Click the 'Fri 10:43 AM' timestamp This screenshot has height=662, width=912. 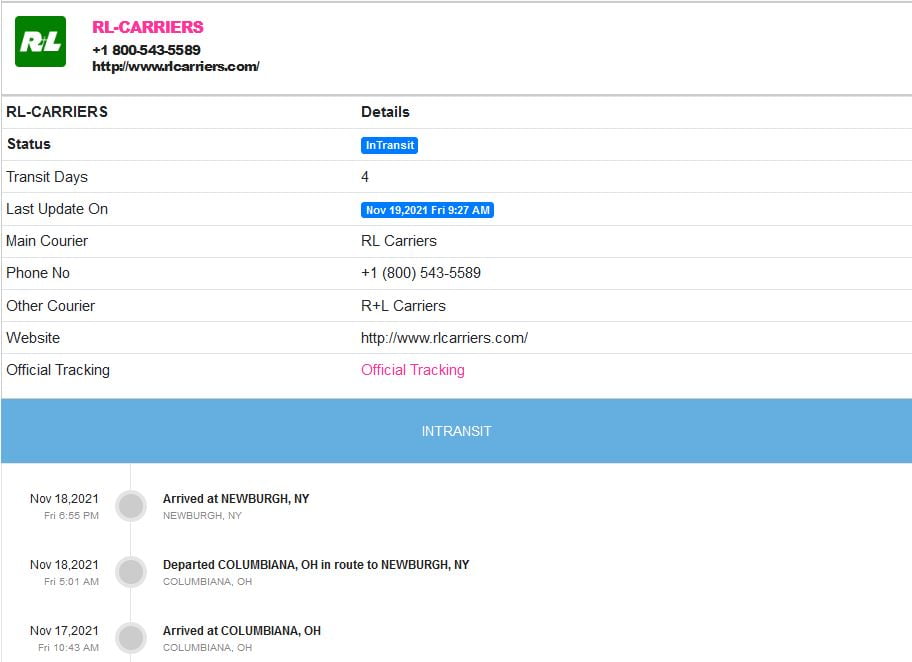pos(68,647)
